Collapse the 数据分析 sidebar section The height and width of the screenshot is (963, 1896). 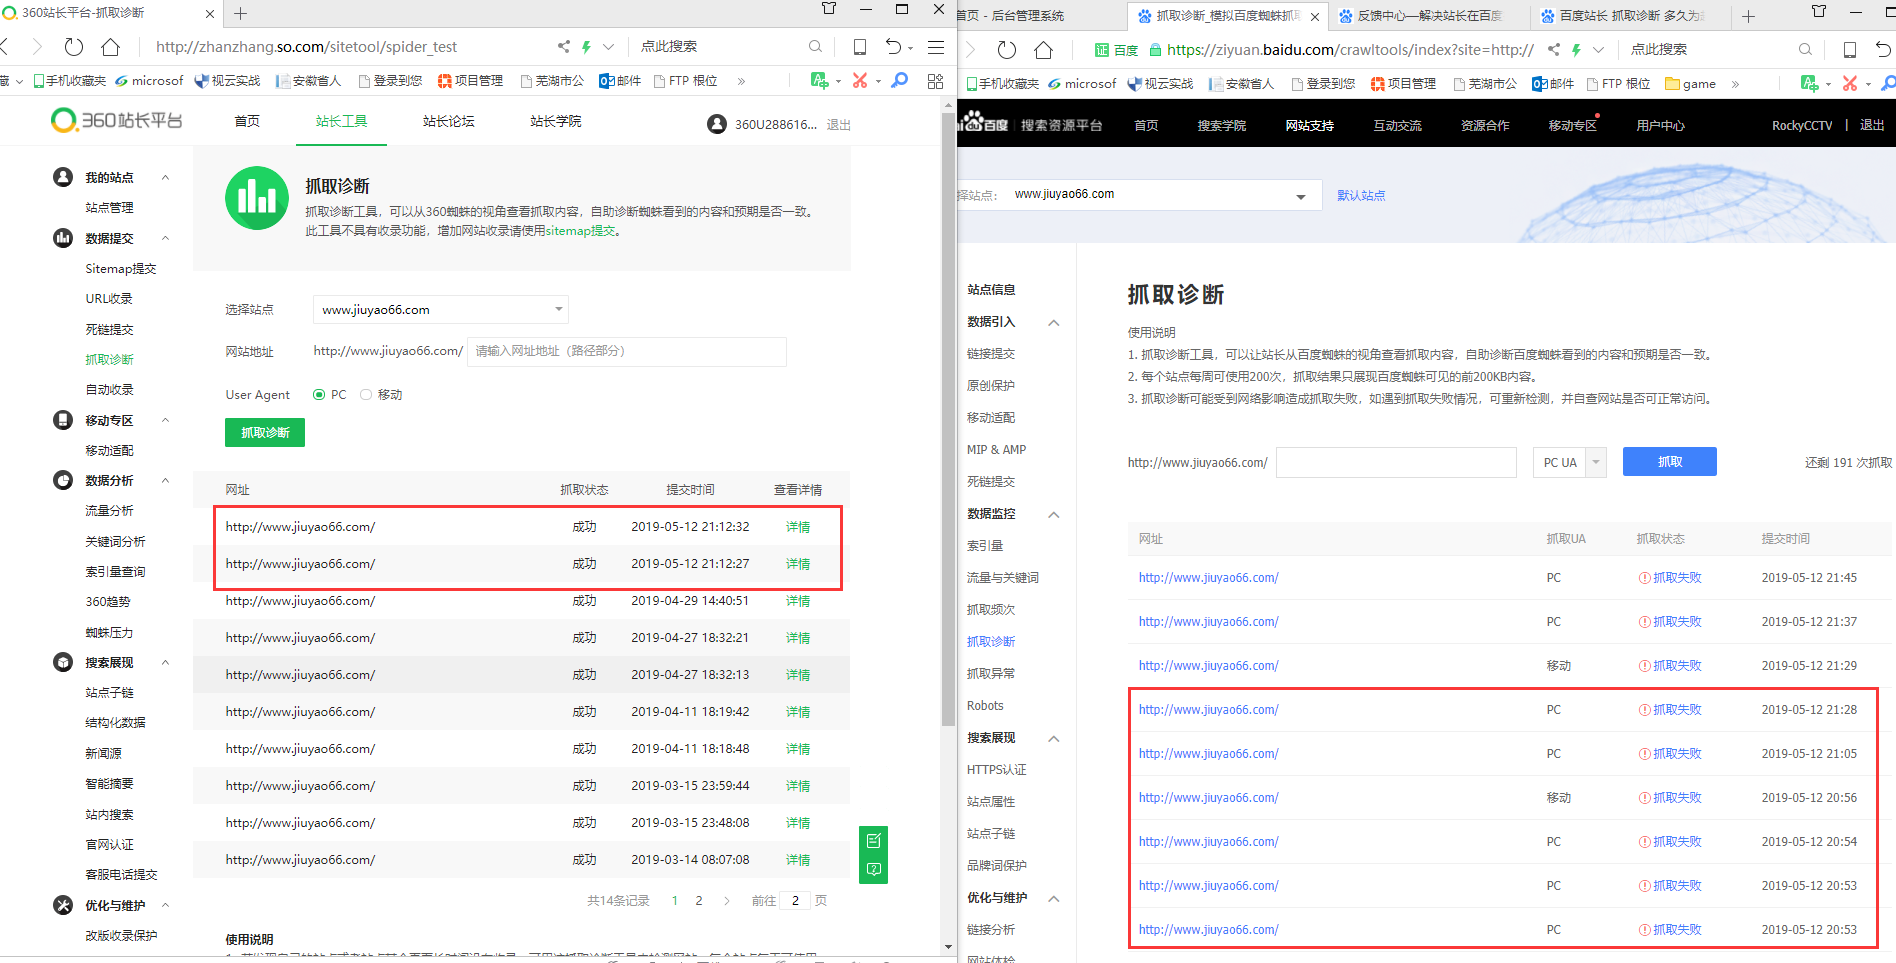coord(166,480)
